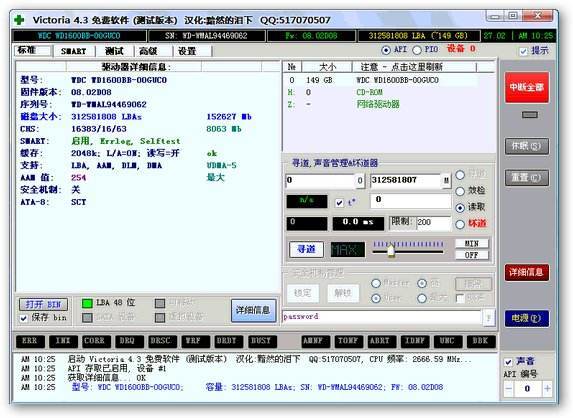Click the OFF acoustic button
This screenshot has height=418, width=573.
tap(471, 255)
